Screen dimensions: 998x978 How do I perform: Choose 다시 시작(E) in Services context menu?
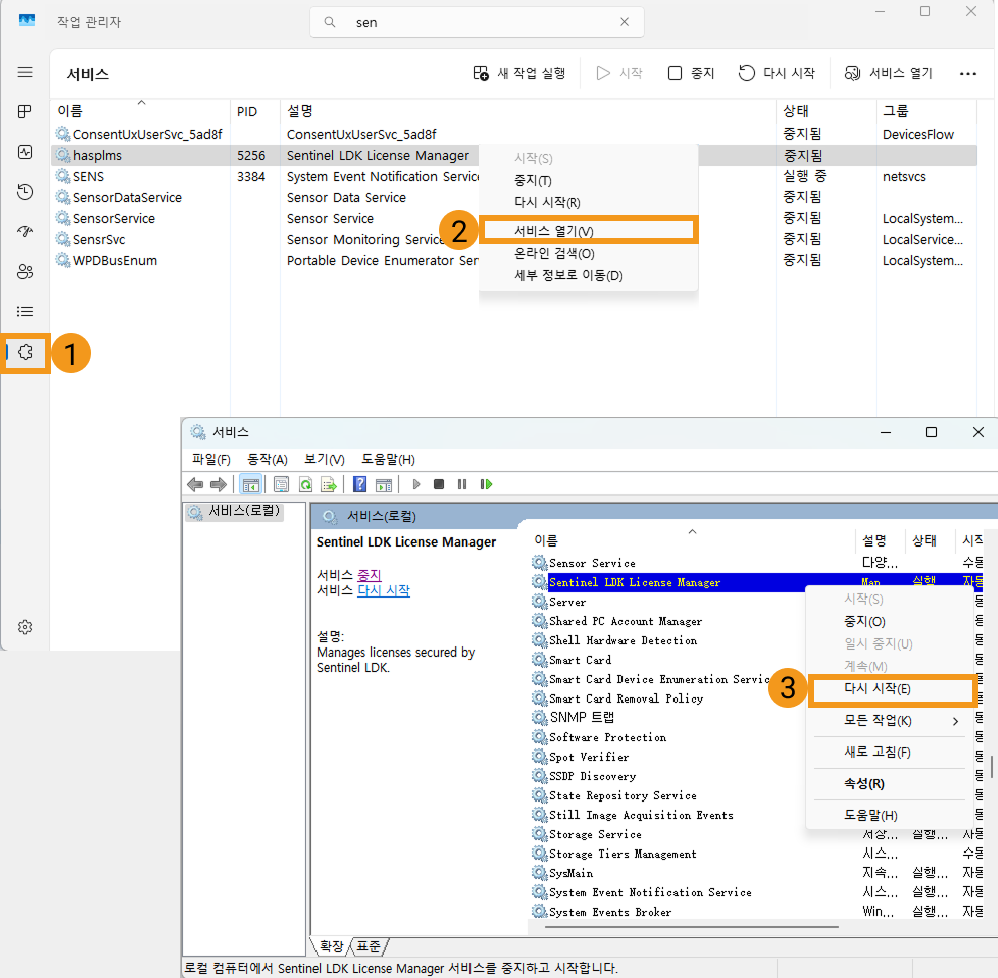(x=877, y=689)
